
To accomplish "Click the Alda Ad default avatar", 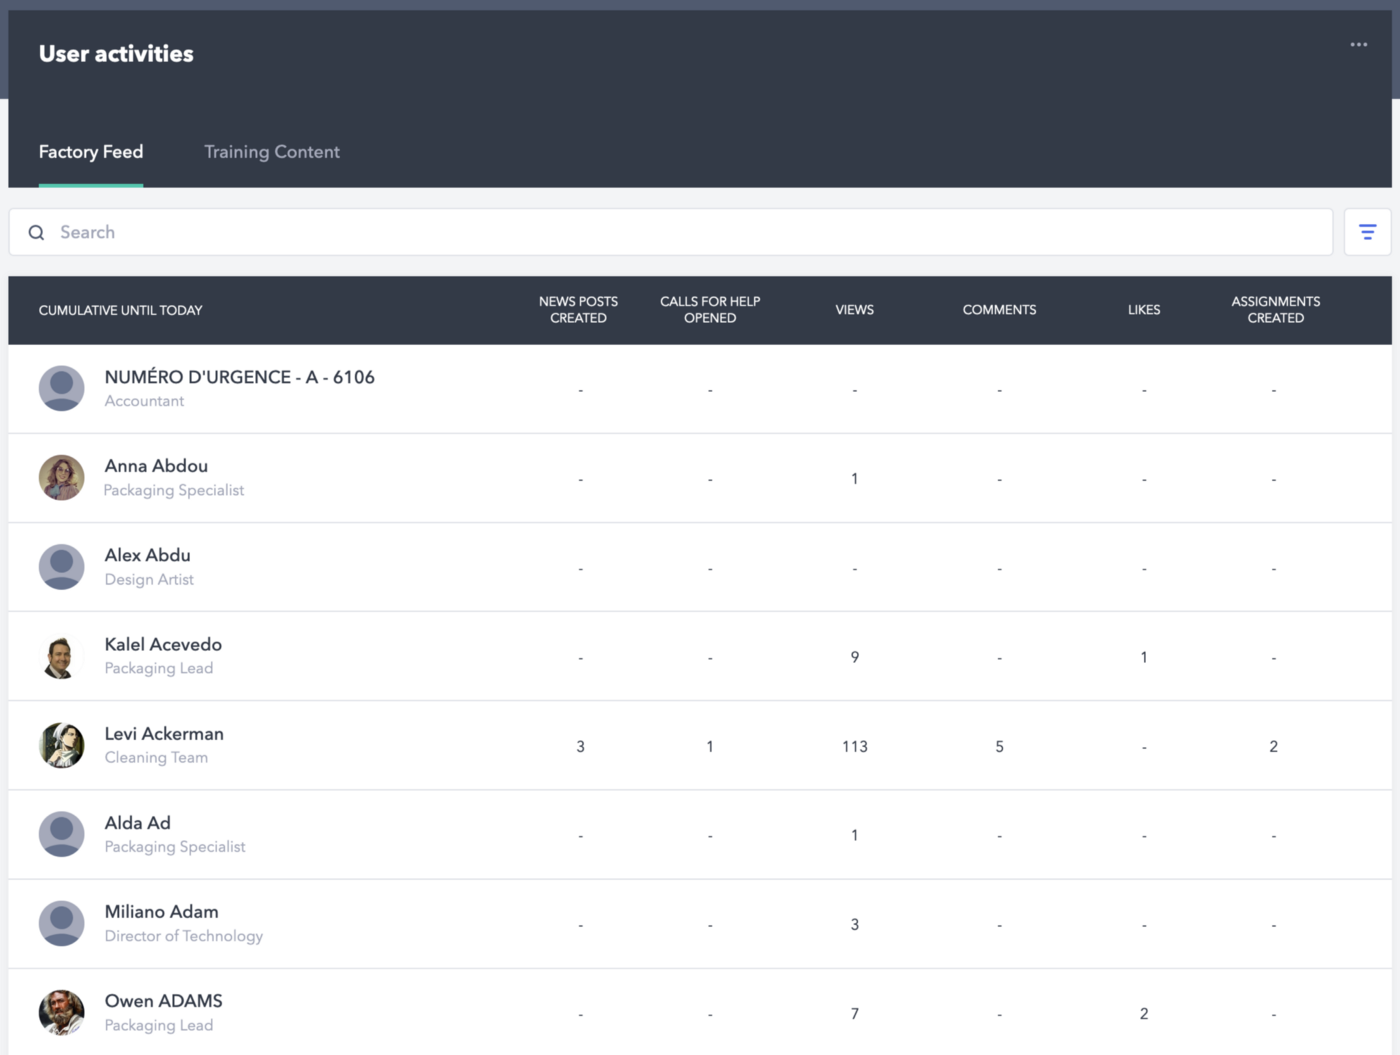I will (x=62, y=835).
